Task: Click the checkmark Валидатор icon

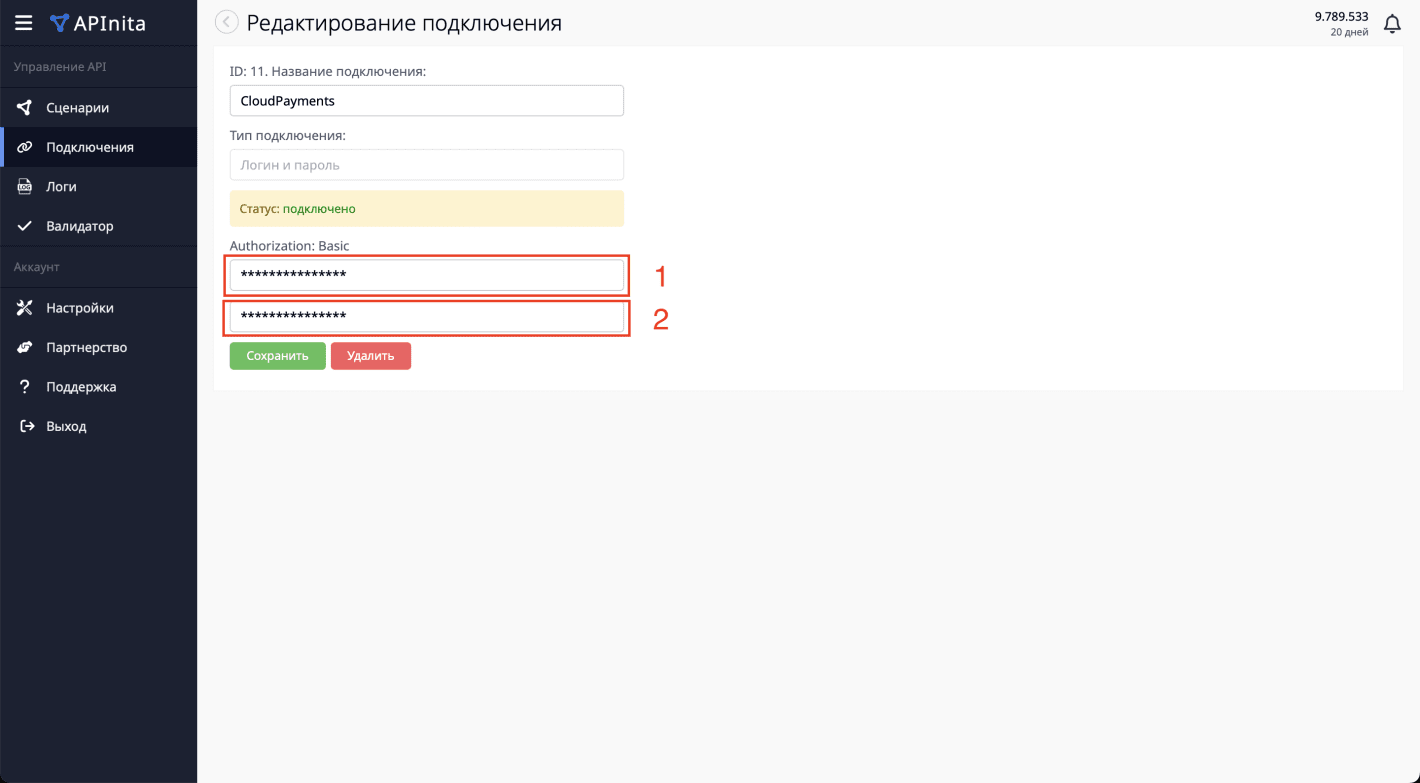Action: [25, 226]
